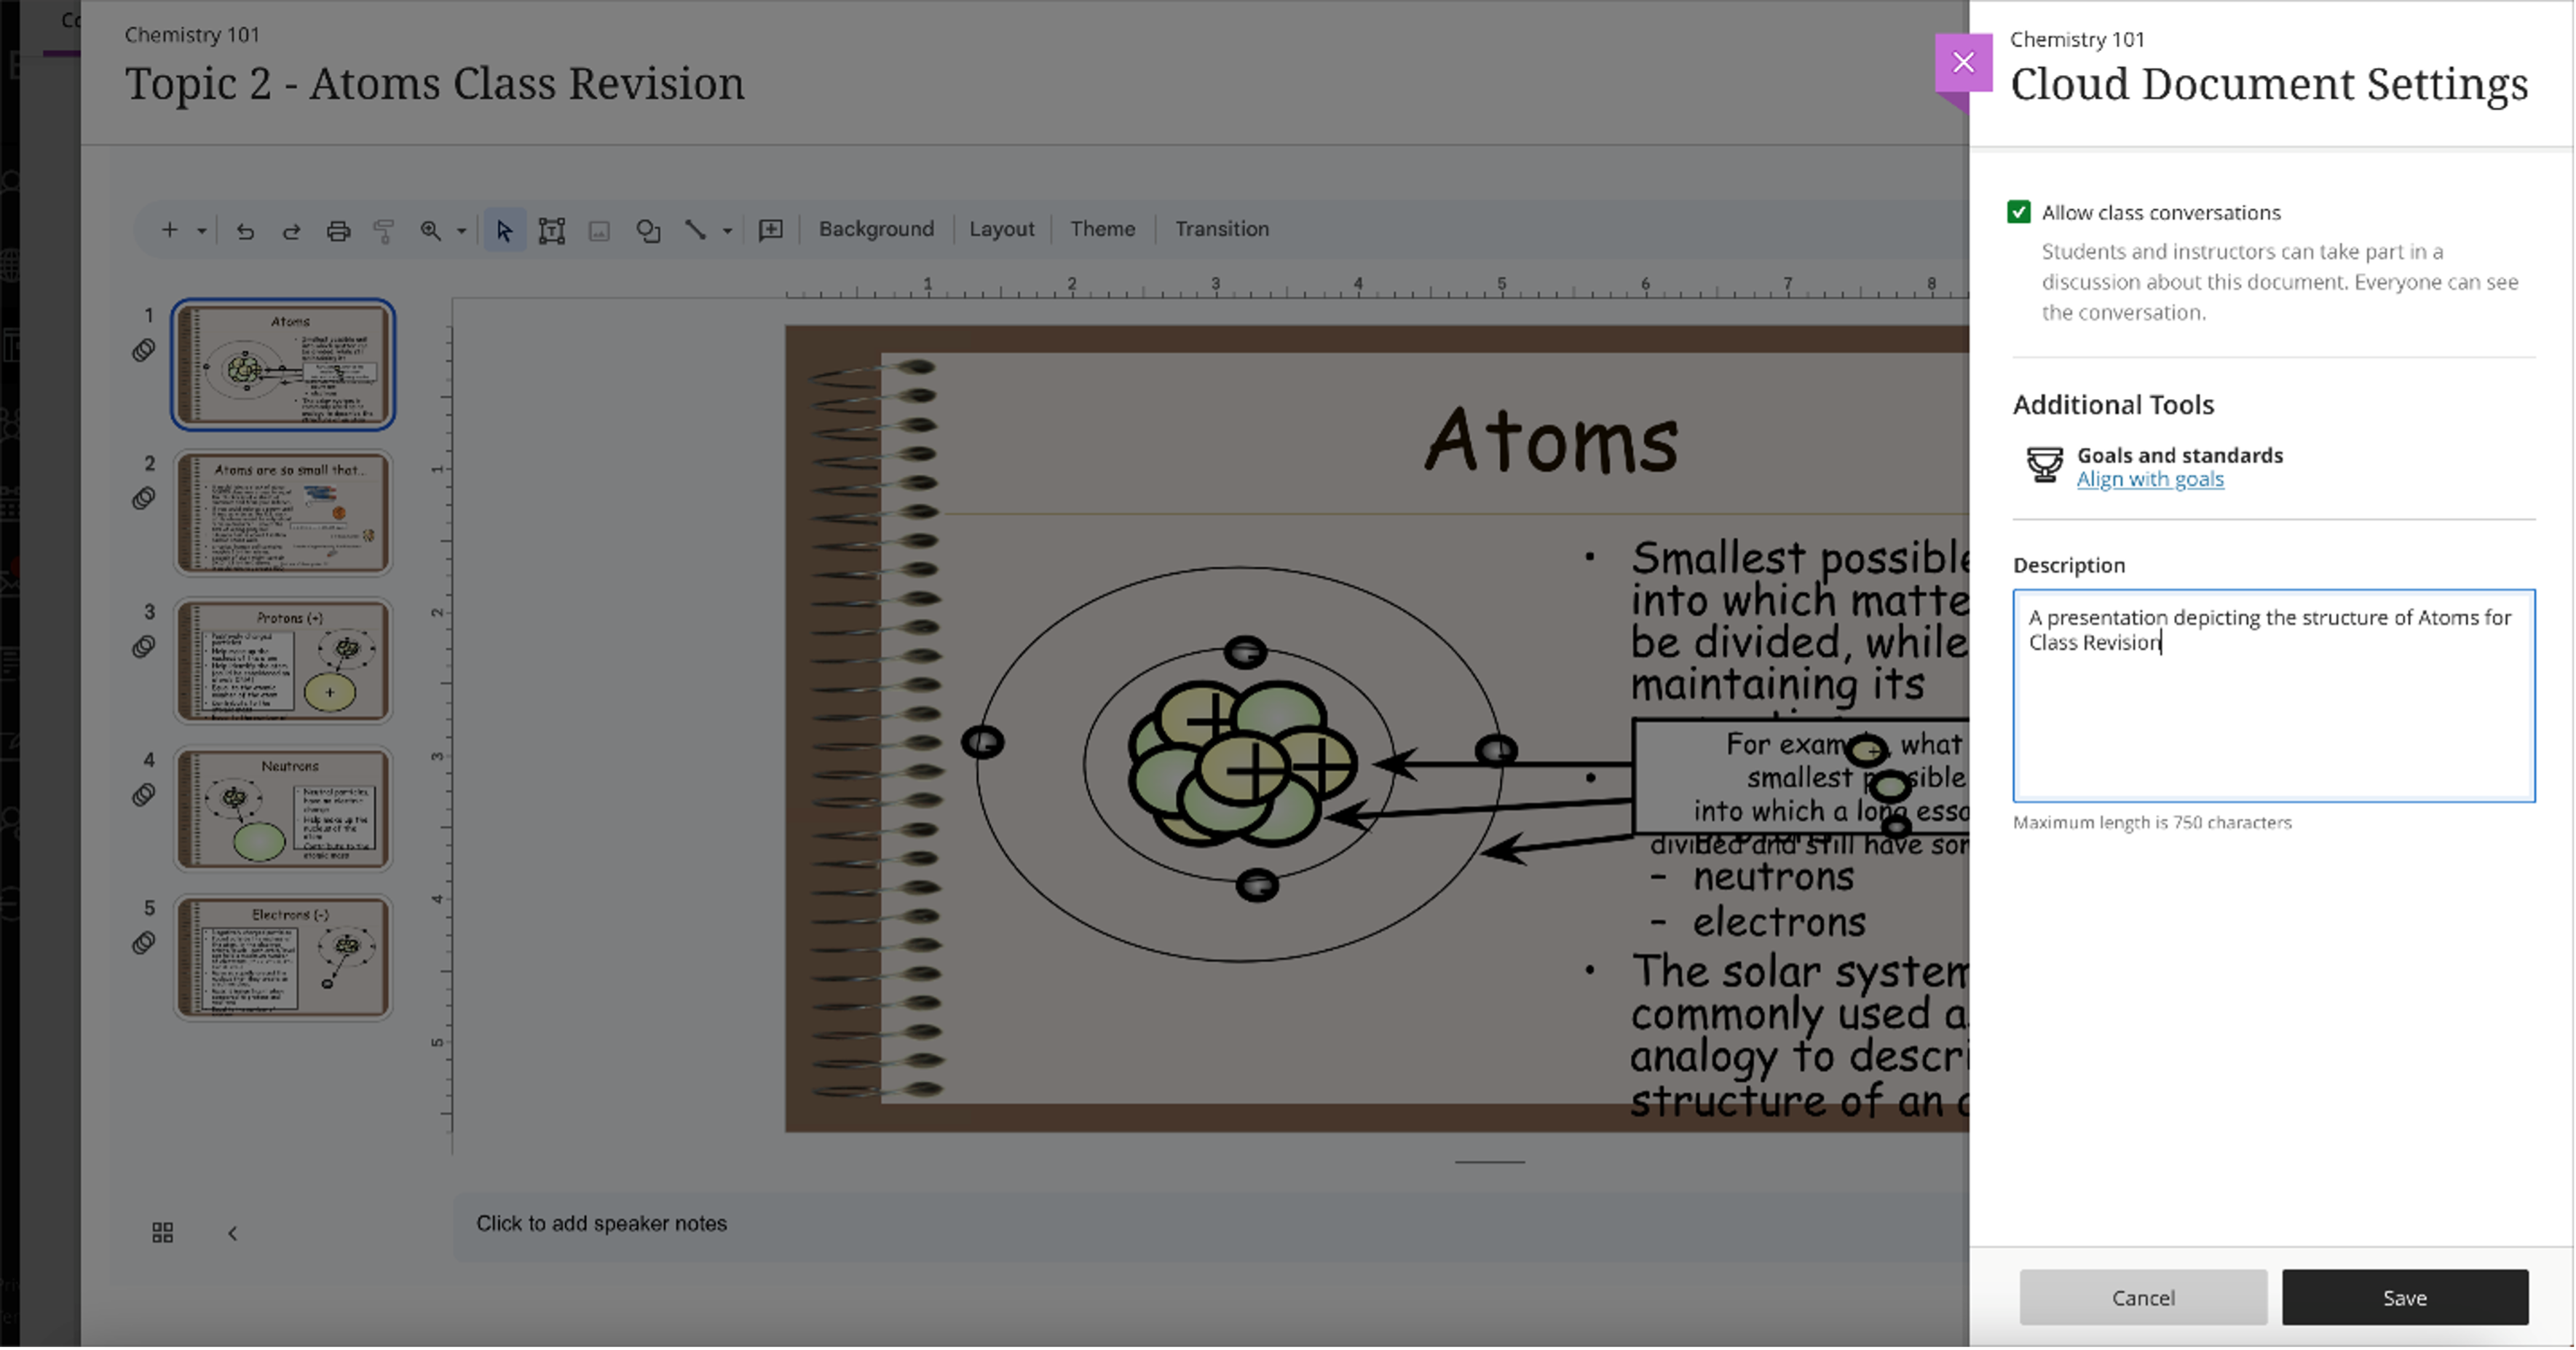
Task: Click the redo arrow icon
Action: [x=291, y=231]
